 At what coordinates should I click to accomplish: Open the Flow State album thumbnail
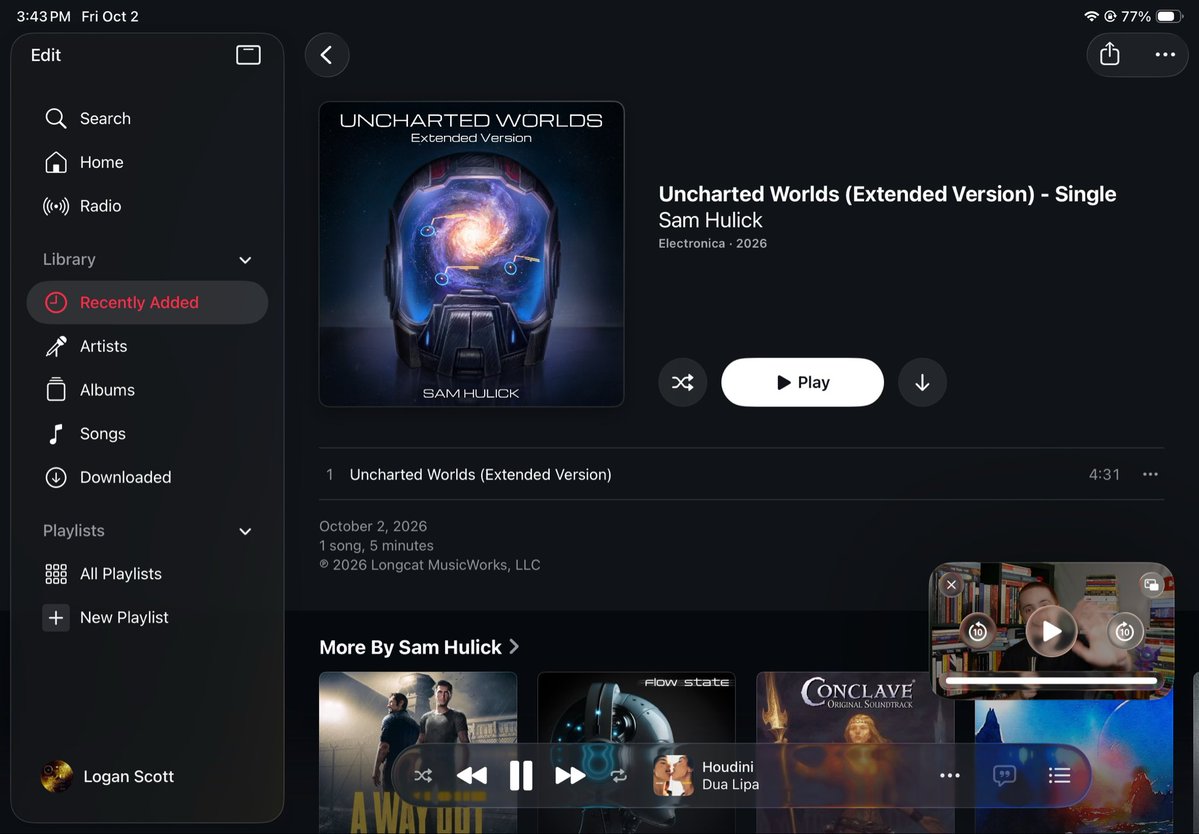[x=636, y=752]
